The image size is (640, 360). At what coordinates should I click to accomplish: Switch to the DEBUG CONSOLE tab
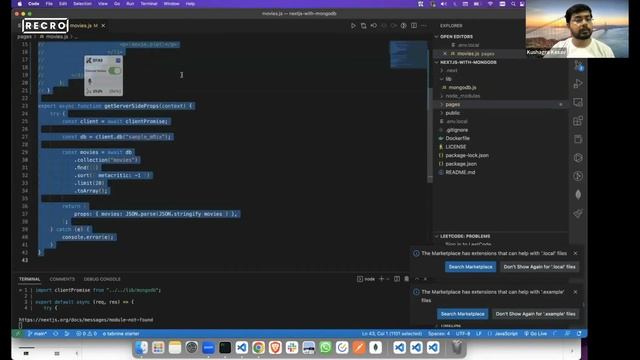tap(102, 279)
